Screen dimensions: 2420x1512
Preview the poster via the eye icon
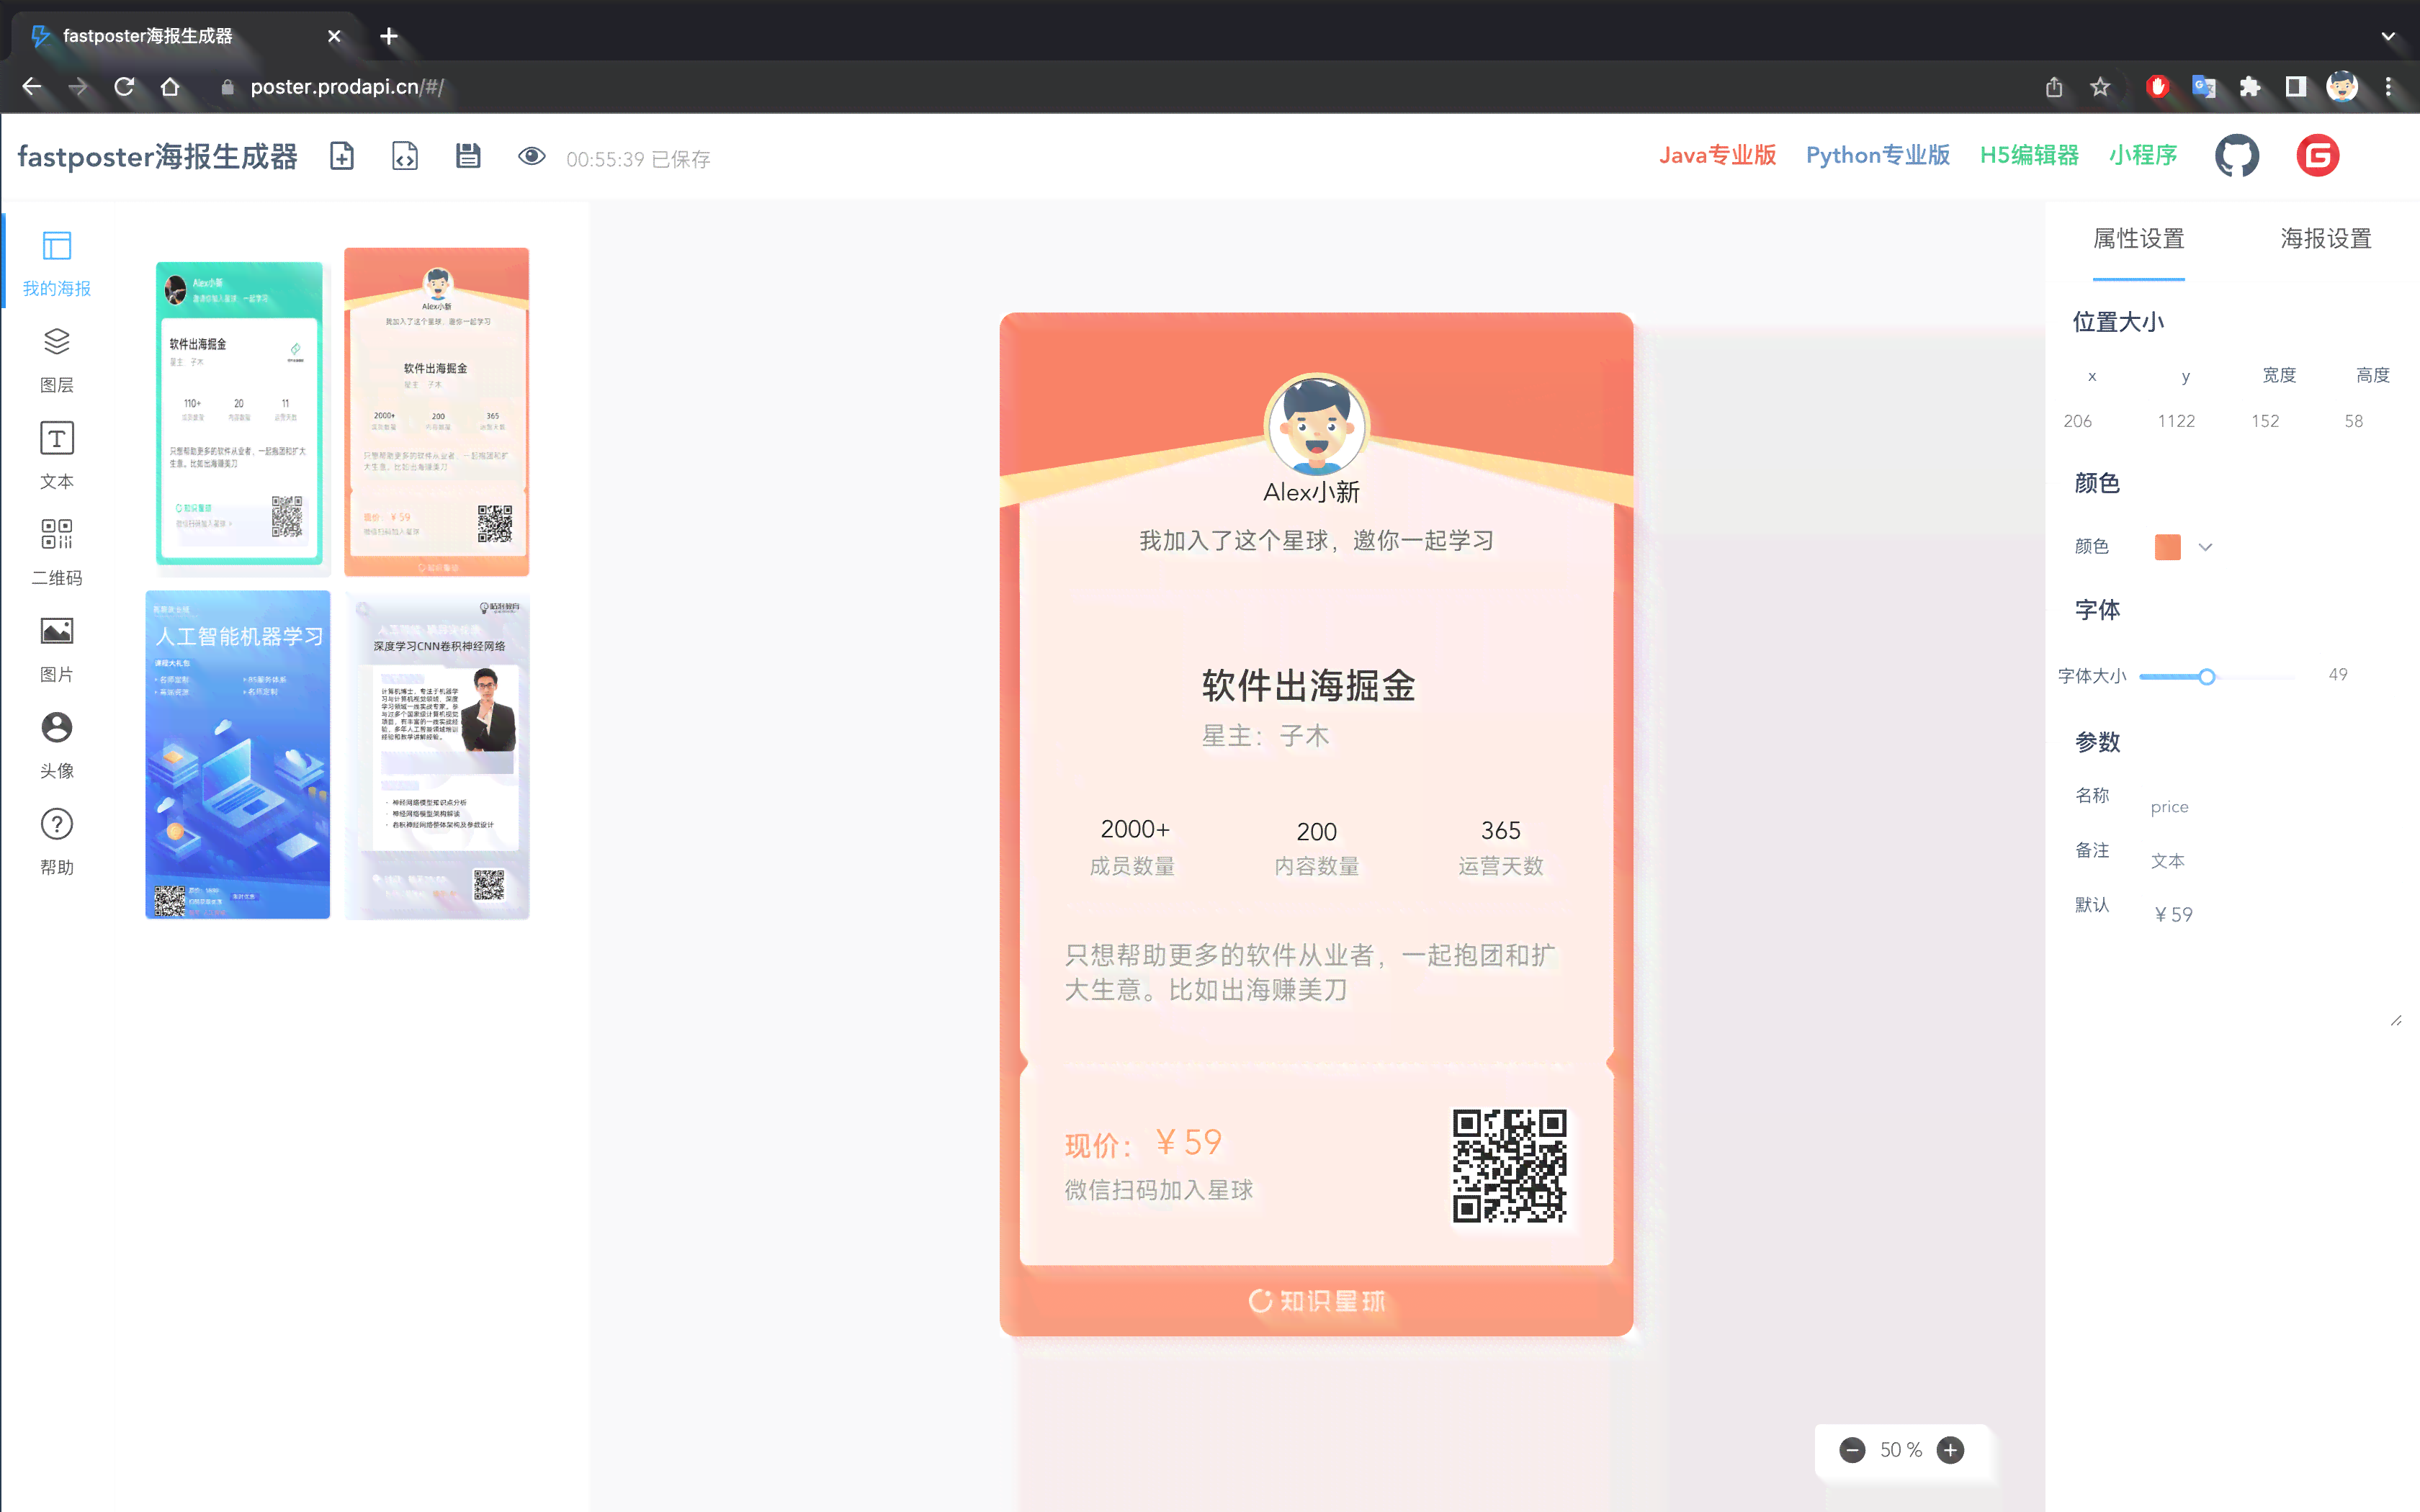(531, 156)
